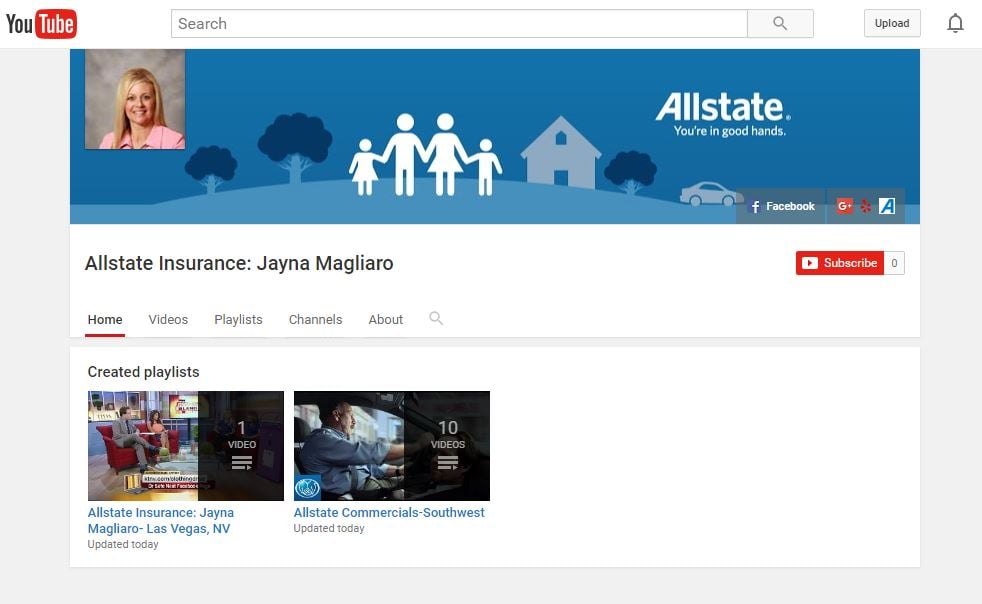
Task: Open the 'Allstate Commercials-Southwest' title link
Action: click(x=389, y=513)
